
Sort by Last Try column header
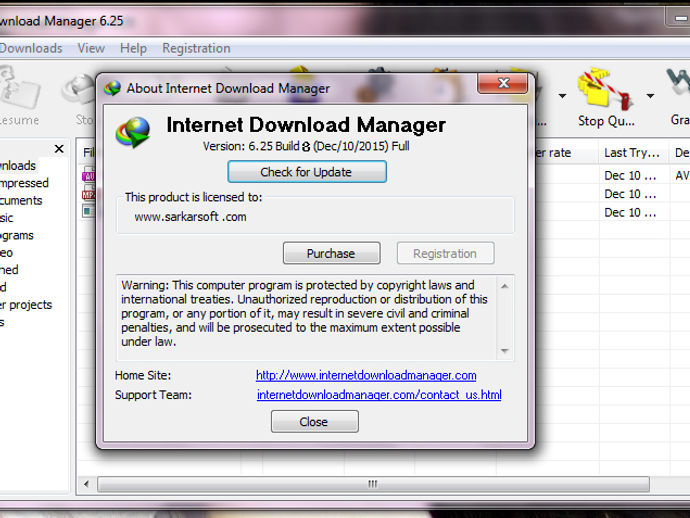633,153
